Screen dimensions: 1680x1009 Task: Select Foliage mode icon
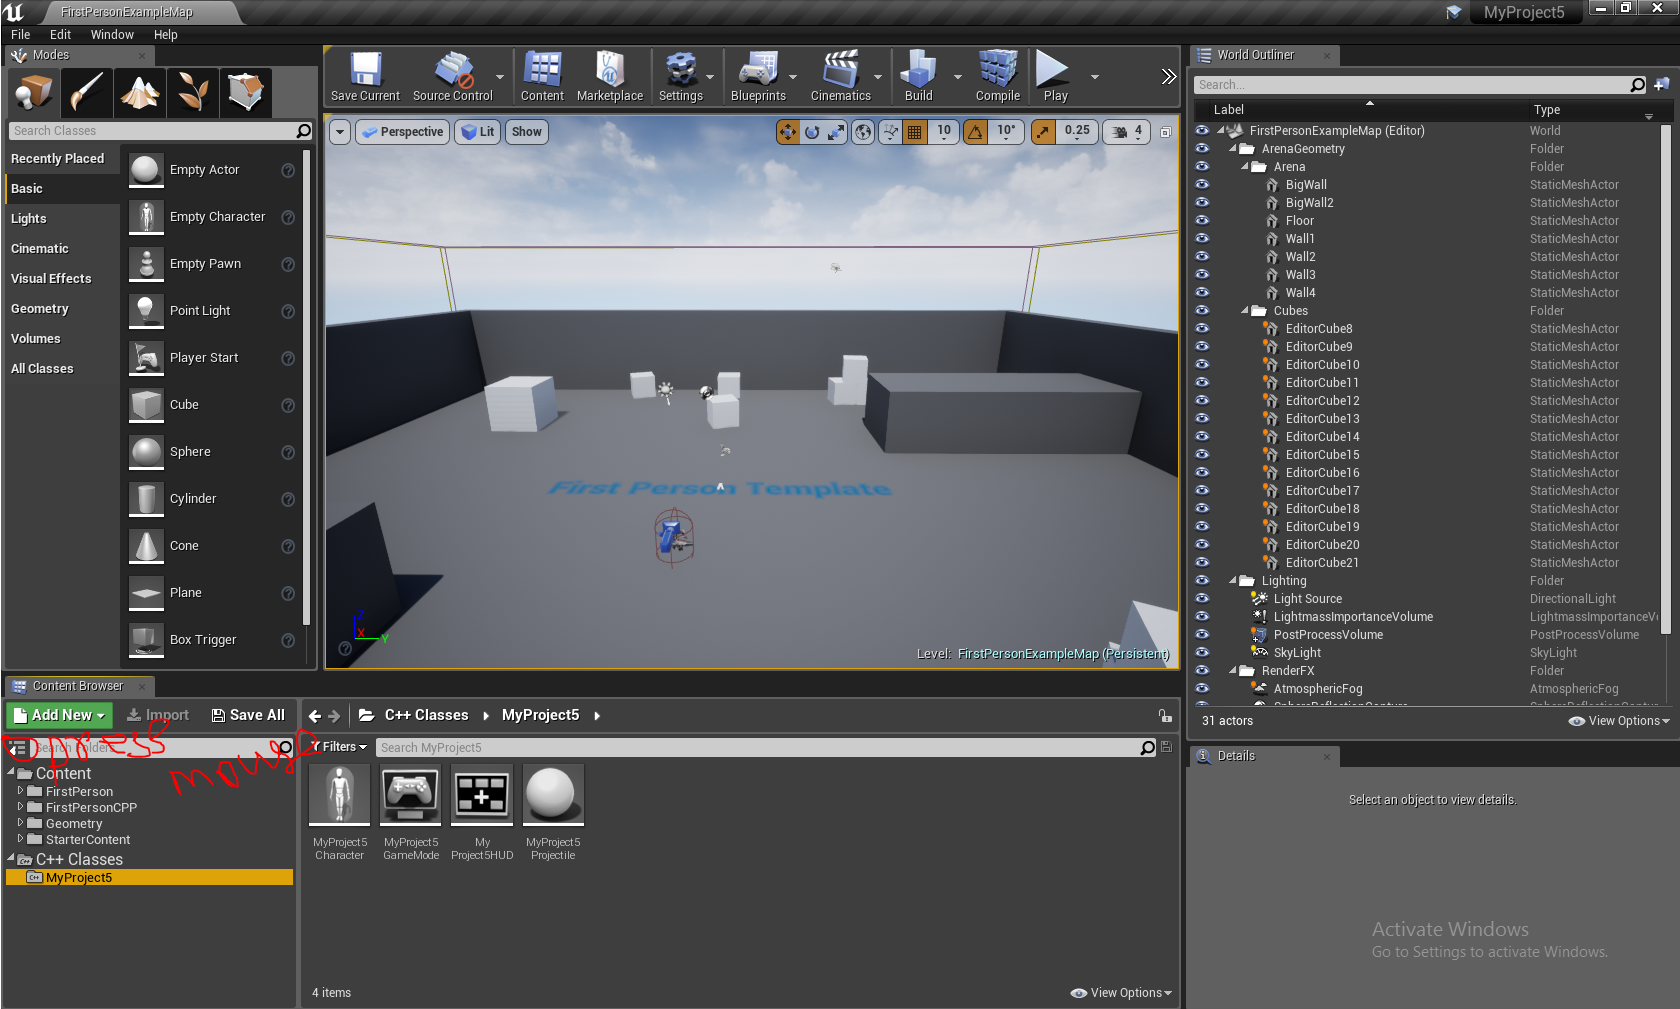click(192, 93)
